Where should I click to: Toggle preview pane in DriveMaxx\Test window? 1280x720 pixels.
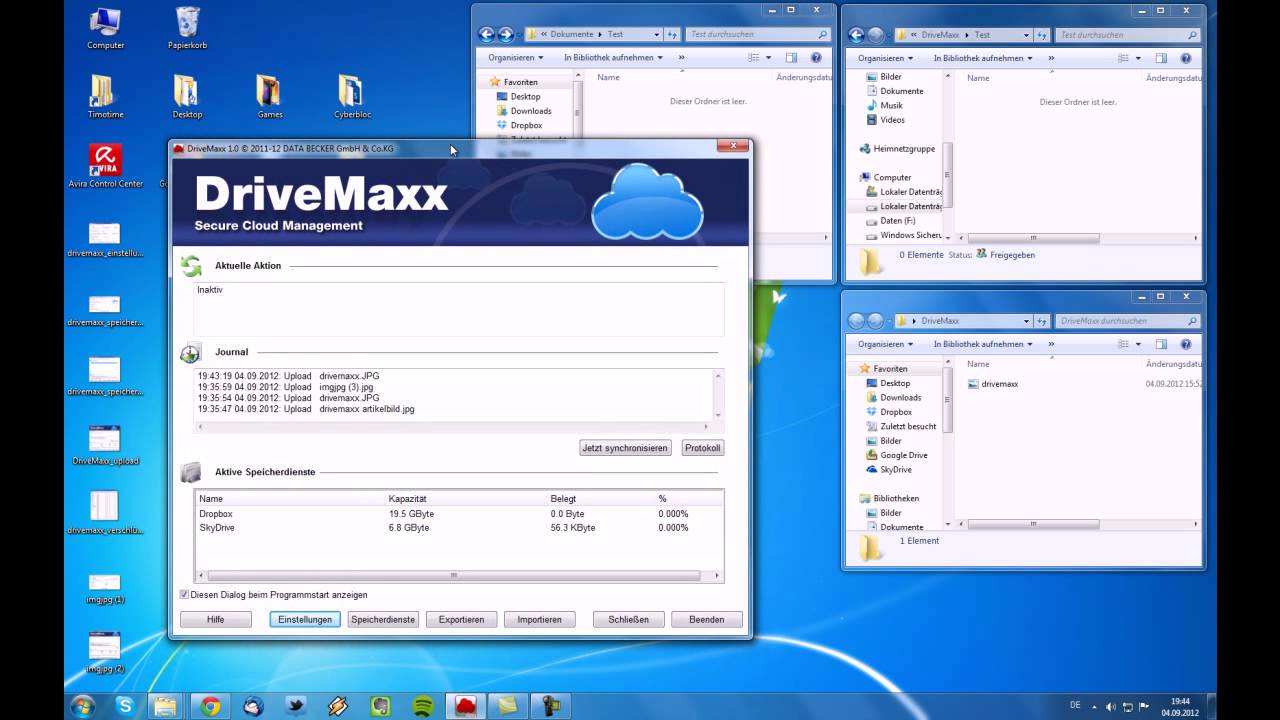tap(1161, 58)
